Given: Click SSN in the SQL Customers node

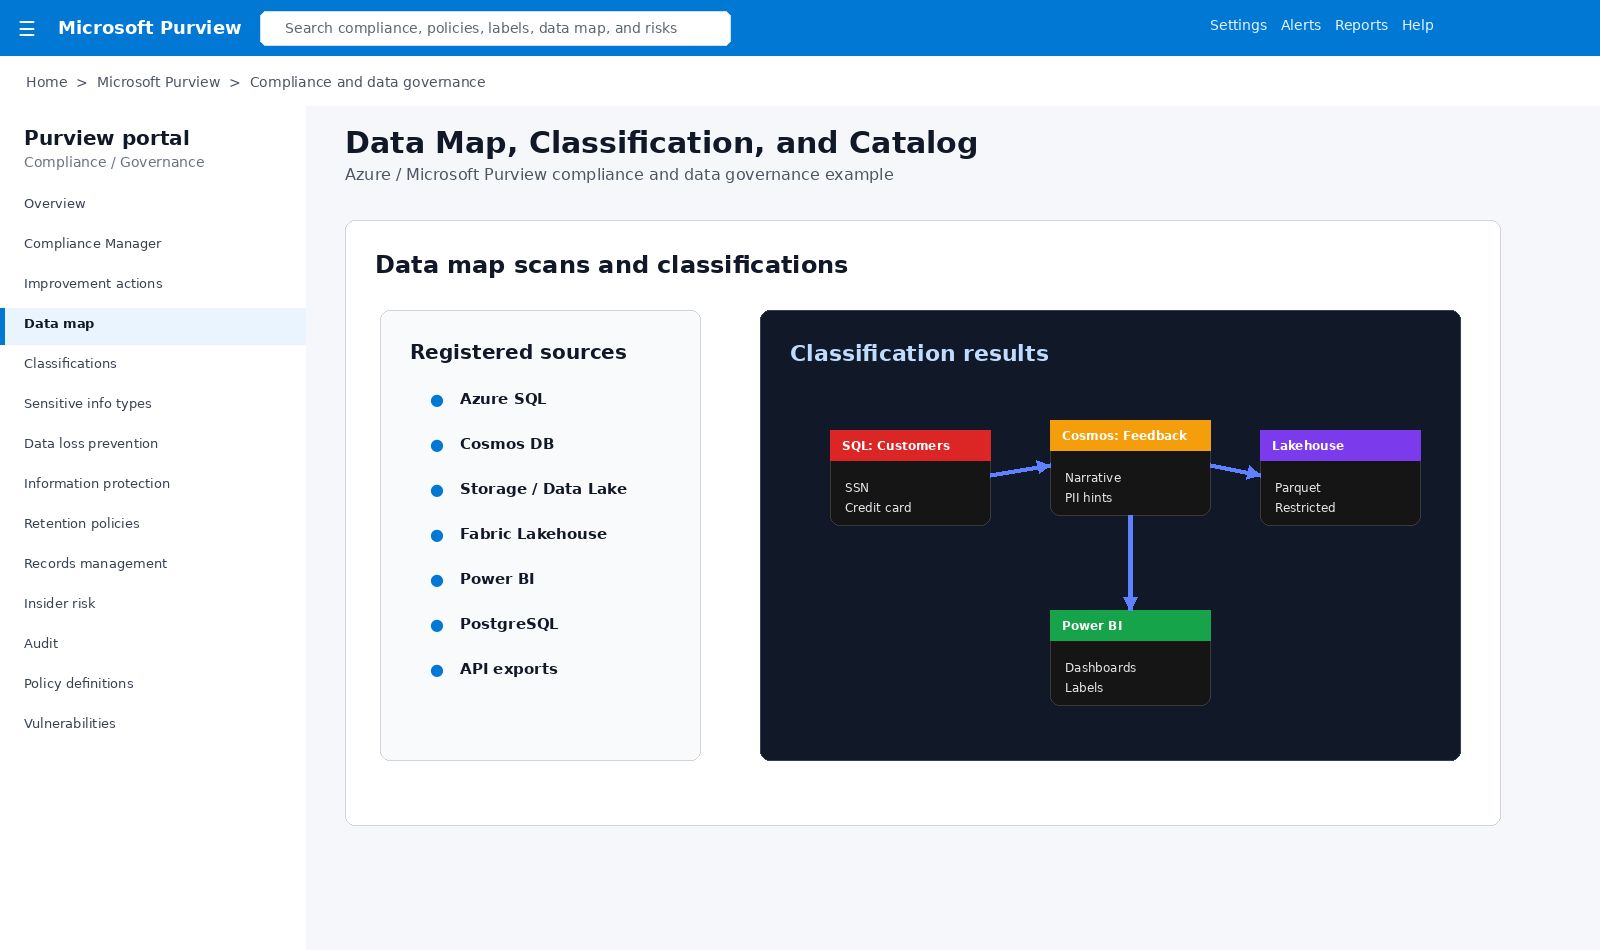Looking at the screenshot, I should pos(857,488).
